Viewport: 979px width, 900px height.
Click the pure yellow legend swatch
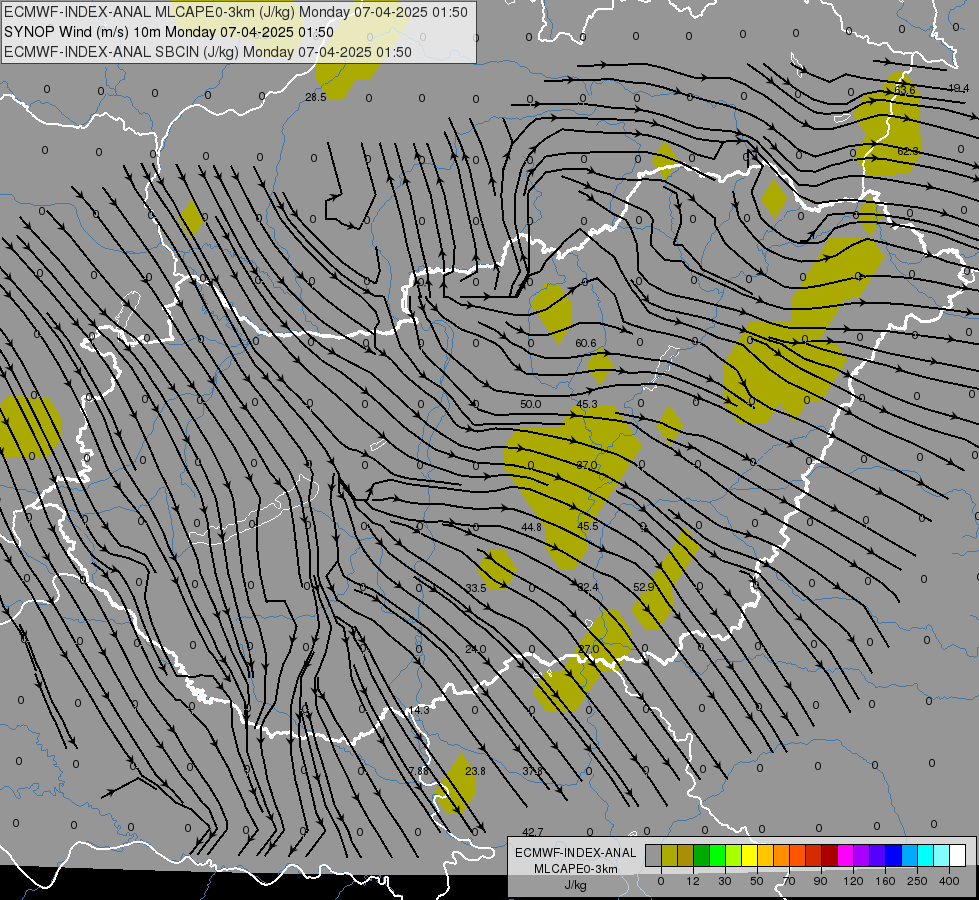pyautogui.click(x=749, y=856)
